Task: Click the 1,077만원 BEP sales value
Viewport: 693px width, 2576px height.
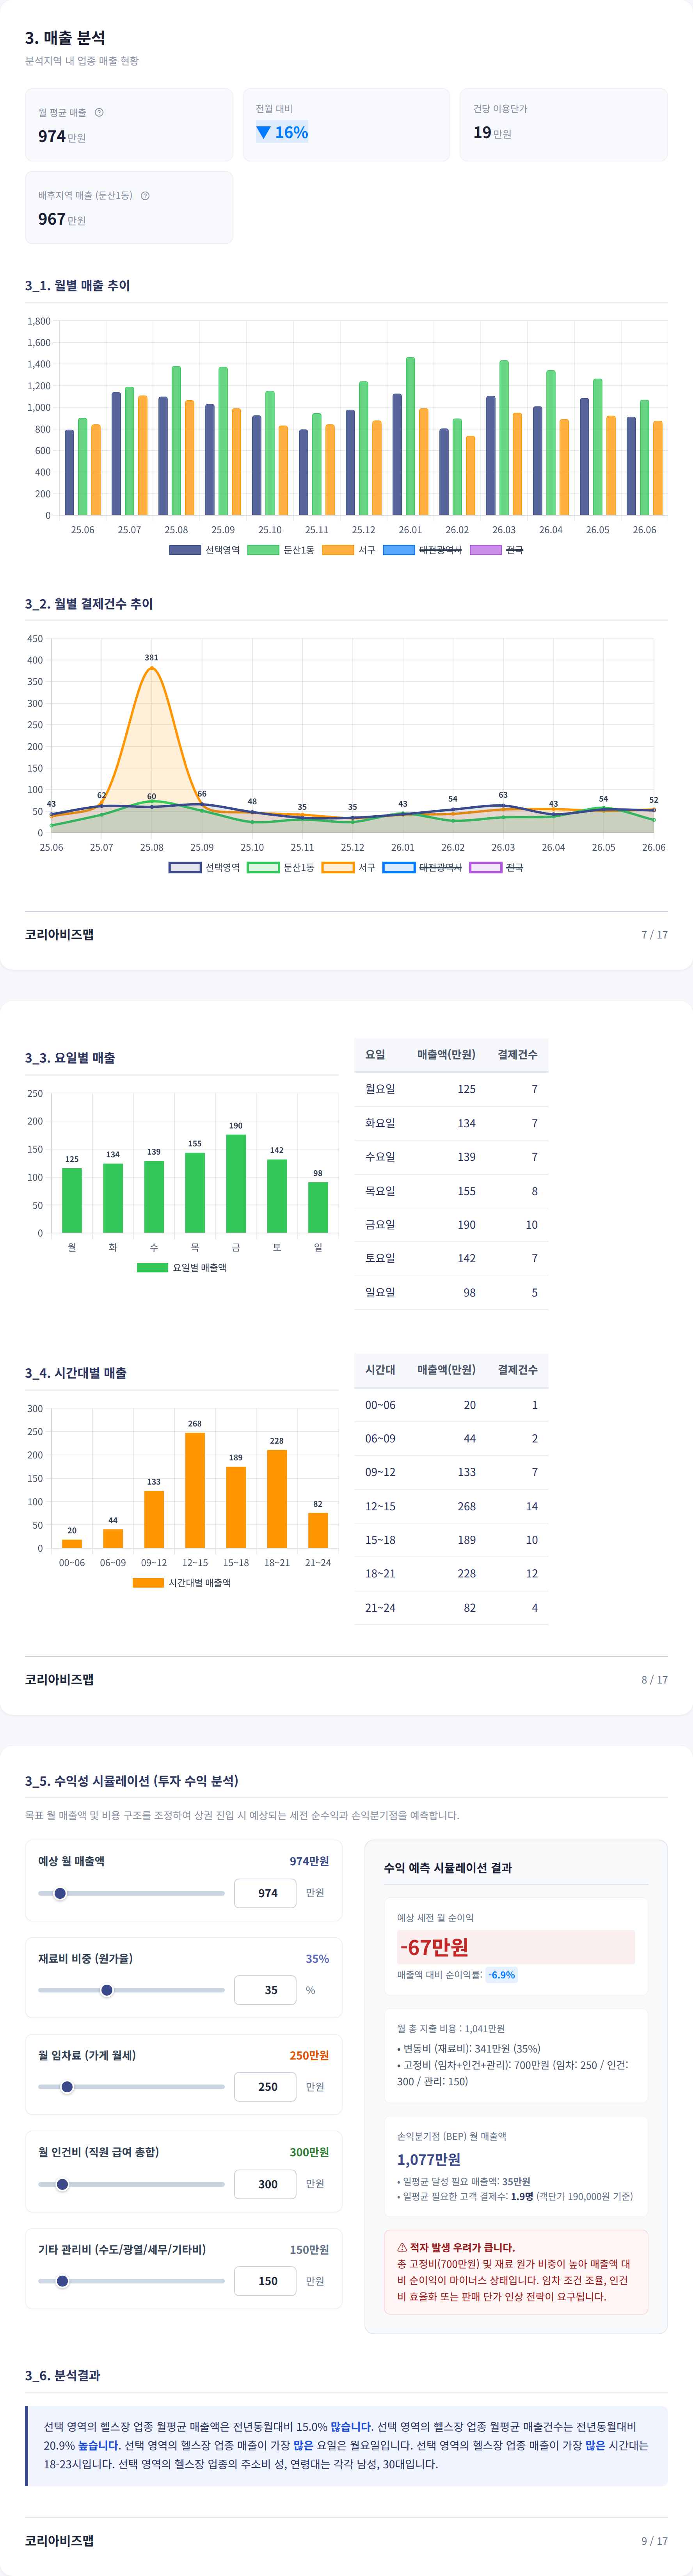Action: 429,2159
